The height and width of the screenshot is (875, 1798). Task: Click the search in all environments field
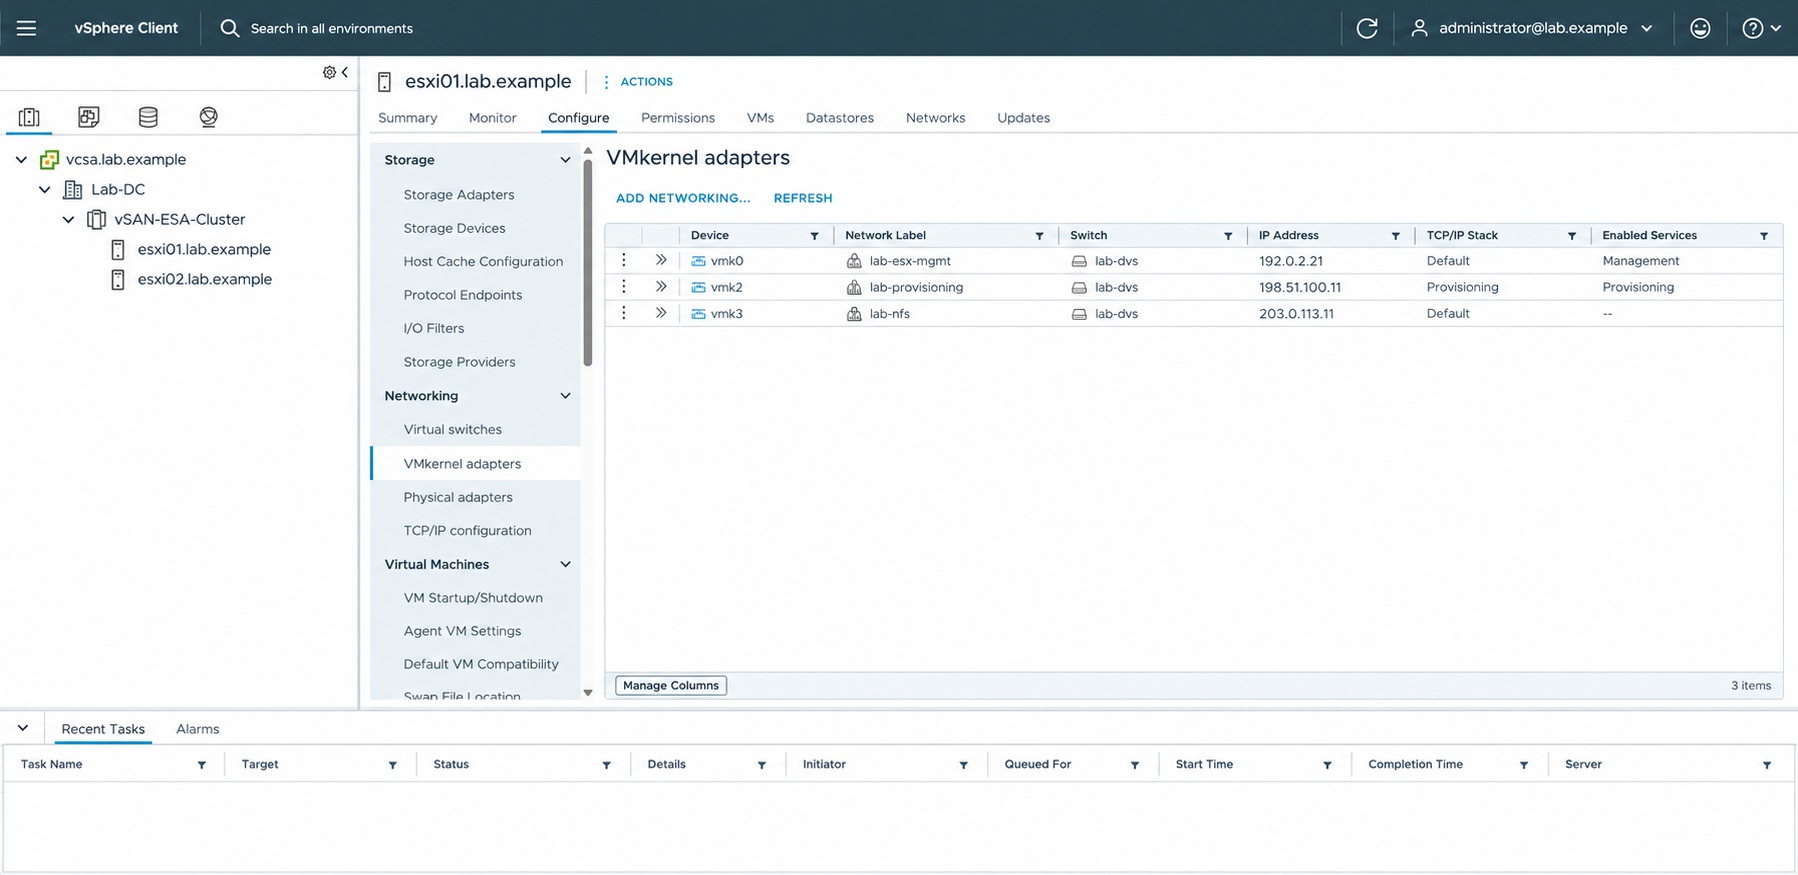[x=331, y=28]
